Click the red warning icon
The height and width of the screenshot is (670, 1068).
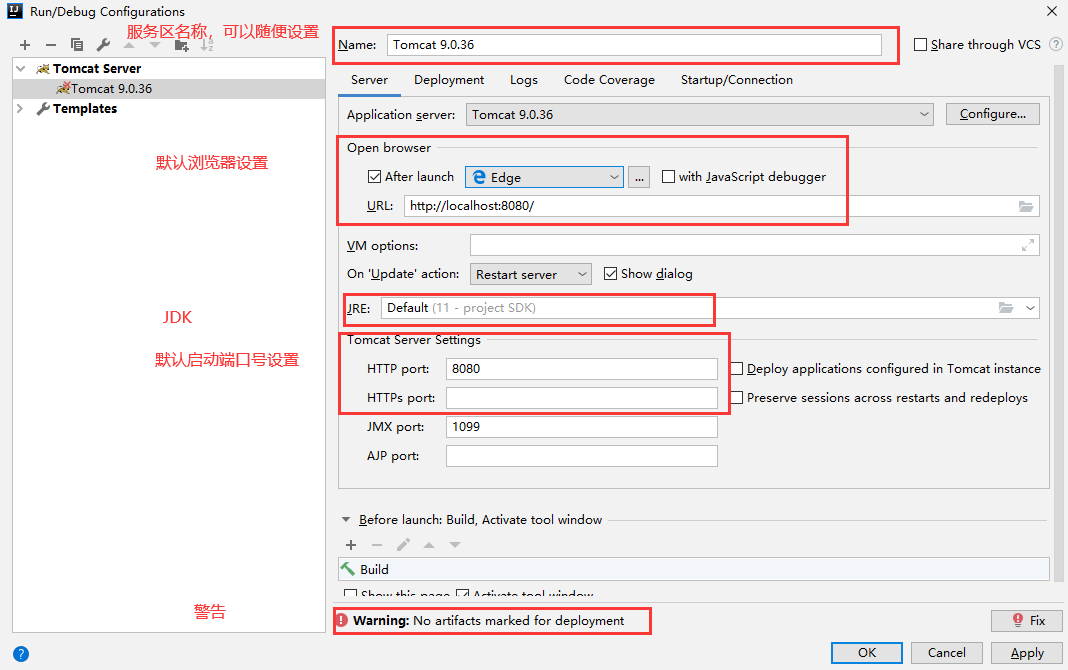coord(342,620)
